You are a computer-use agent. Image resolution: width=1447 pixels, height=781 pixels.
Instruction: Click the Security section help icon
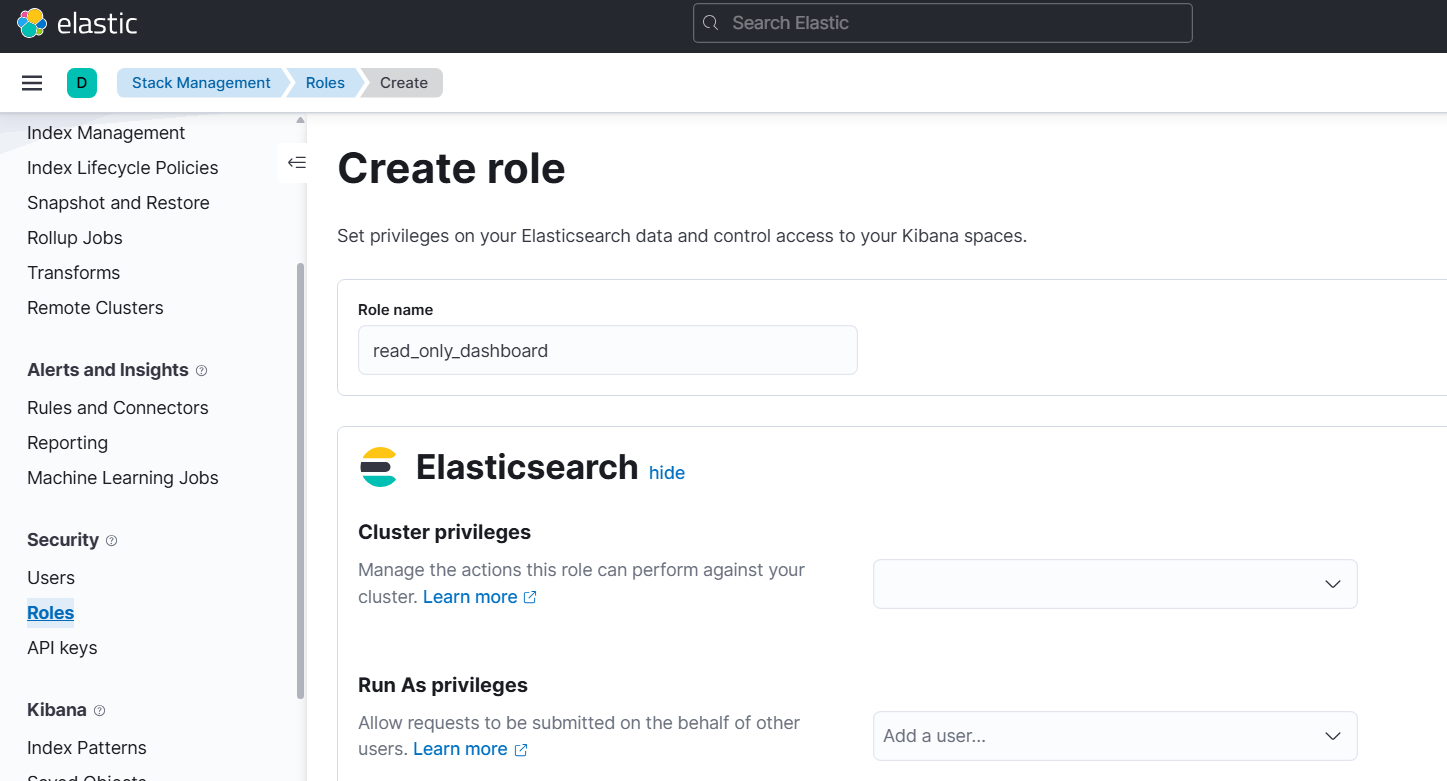click(111, 541)
